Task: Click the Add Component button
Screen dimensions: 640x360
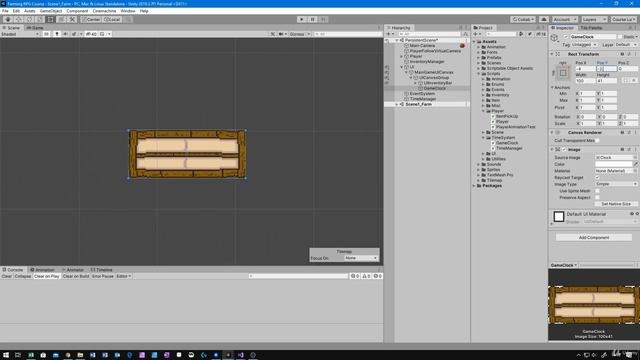Action: point(594,237)
